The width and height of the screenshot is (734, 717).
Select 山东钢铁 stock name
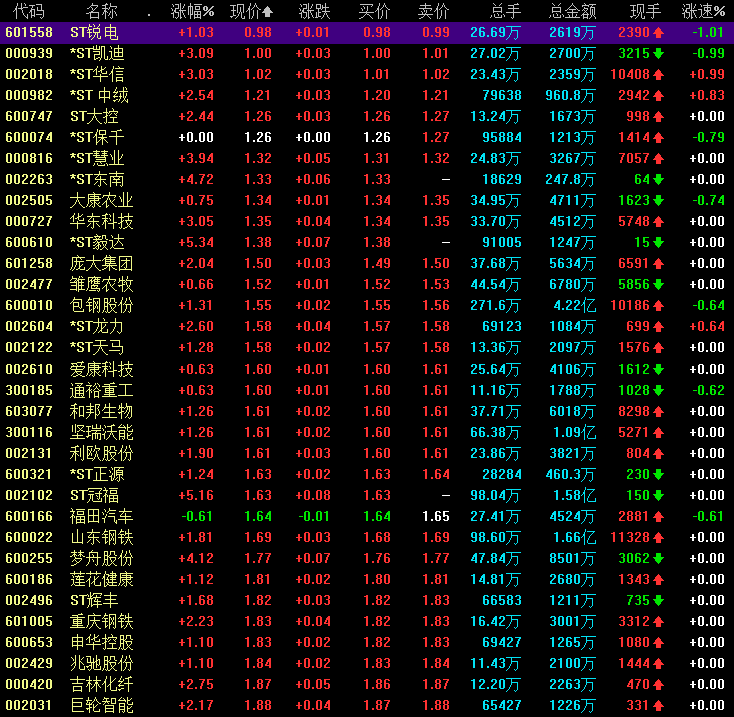tap(102, 537)
